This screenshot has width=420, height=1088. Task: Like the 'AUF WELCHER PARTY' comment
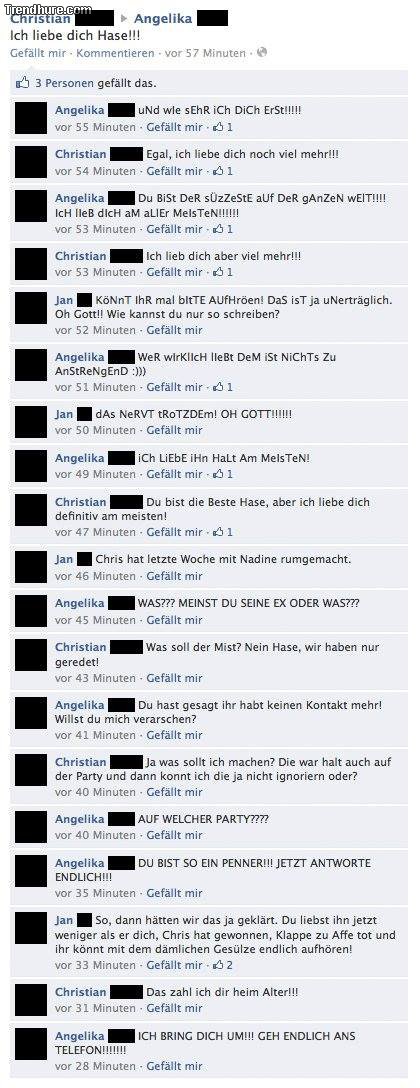(174, 835)
